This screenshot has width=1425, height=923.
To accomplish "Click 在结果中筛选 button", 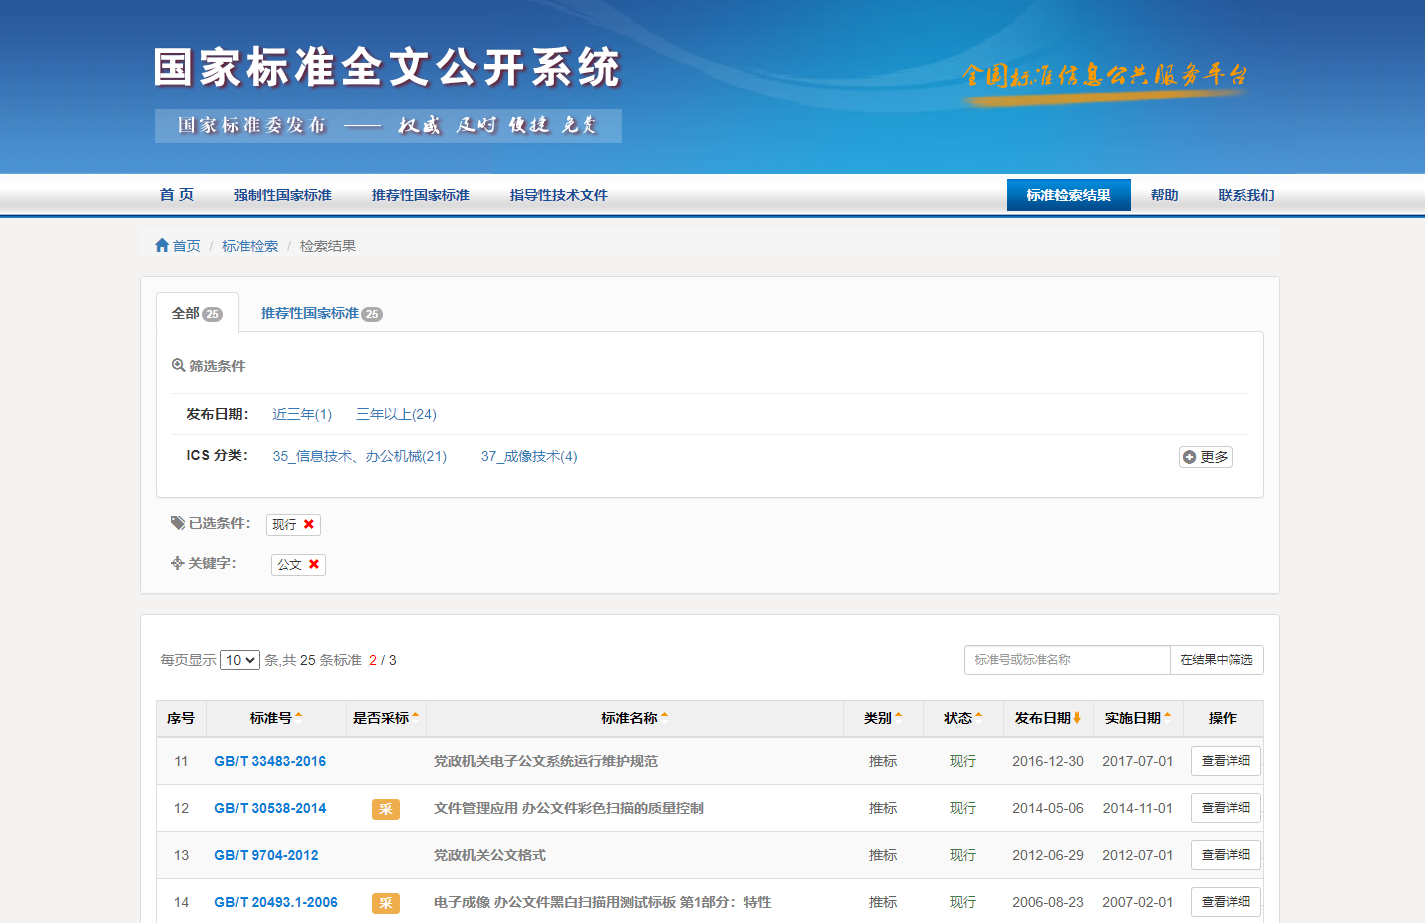I will coord(1216,660).
